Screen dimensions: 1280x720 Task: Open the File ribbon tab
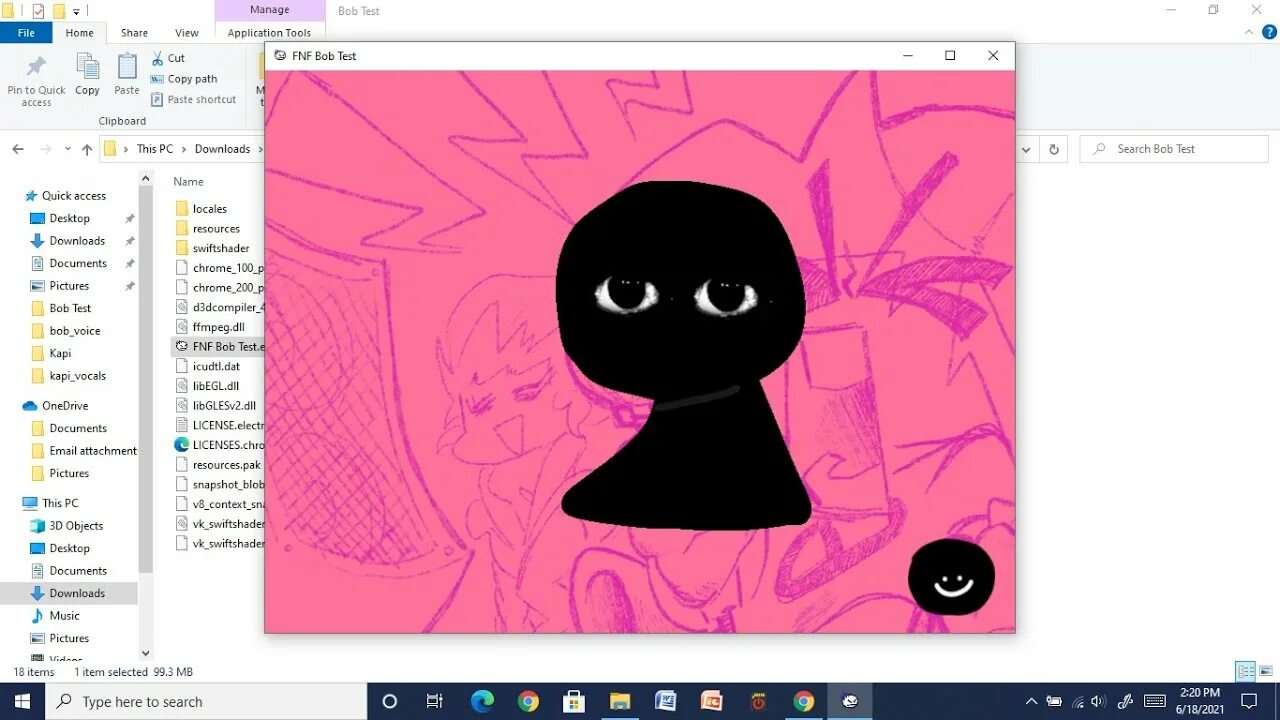point(26,33)
